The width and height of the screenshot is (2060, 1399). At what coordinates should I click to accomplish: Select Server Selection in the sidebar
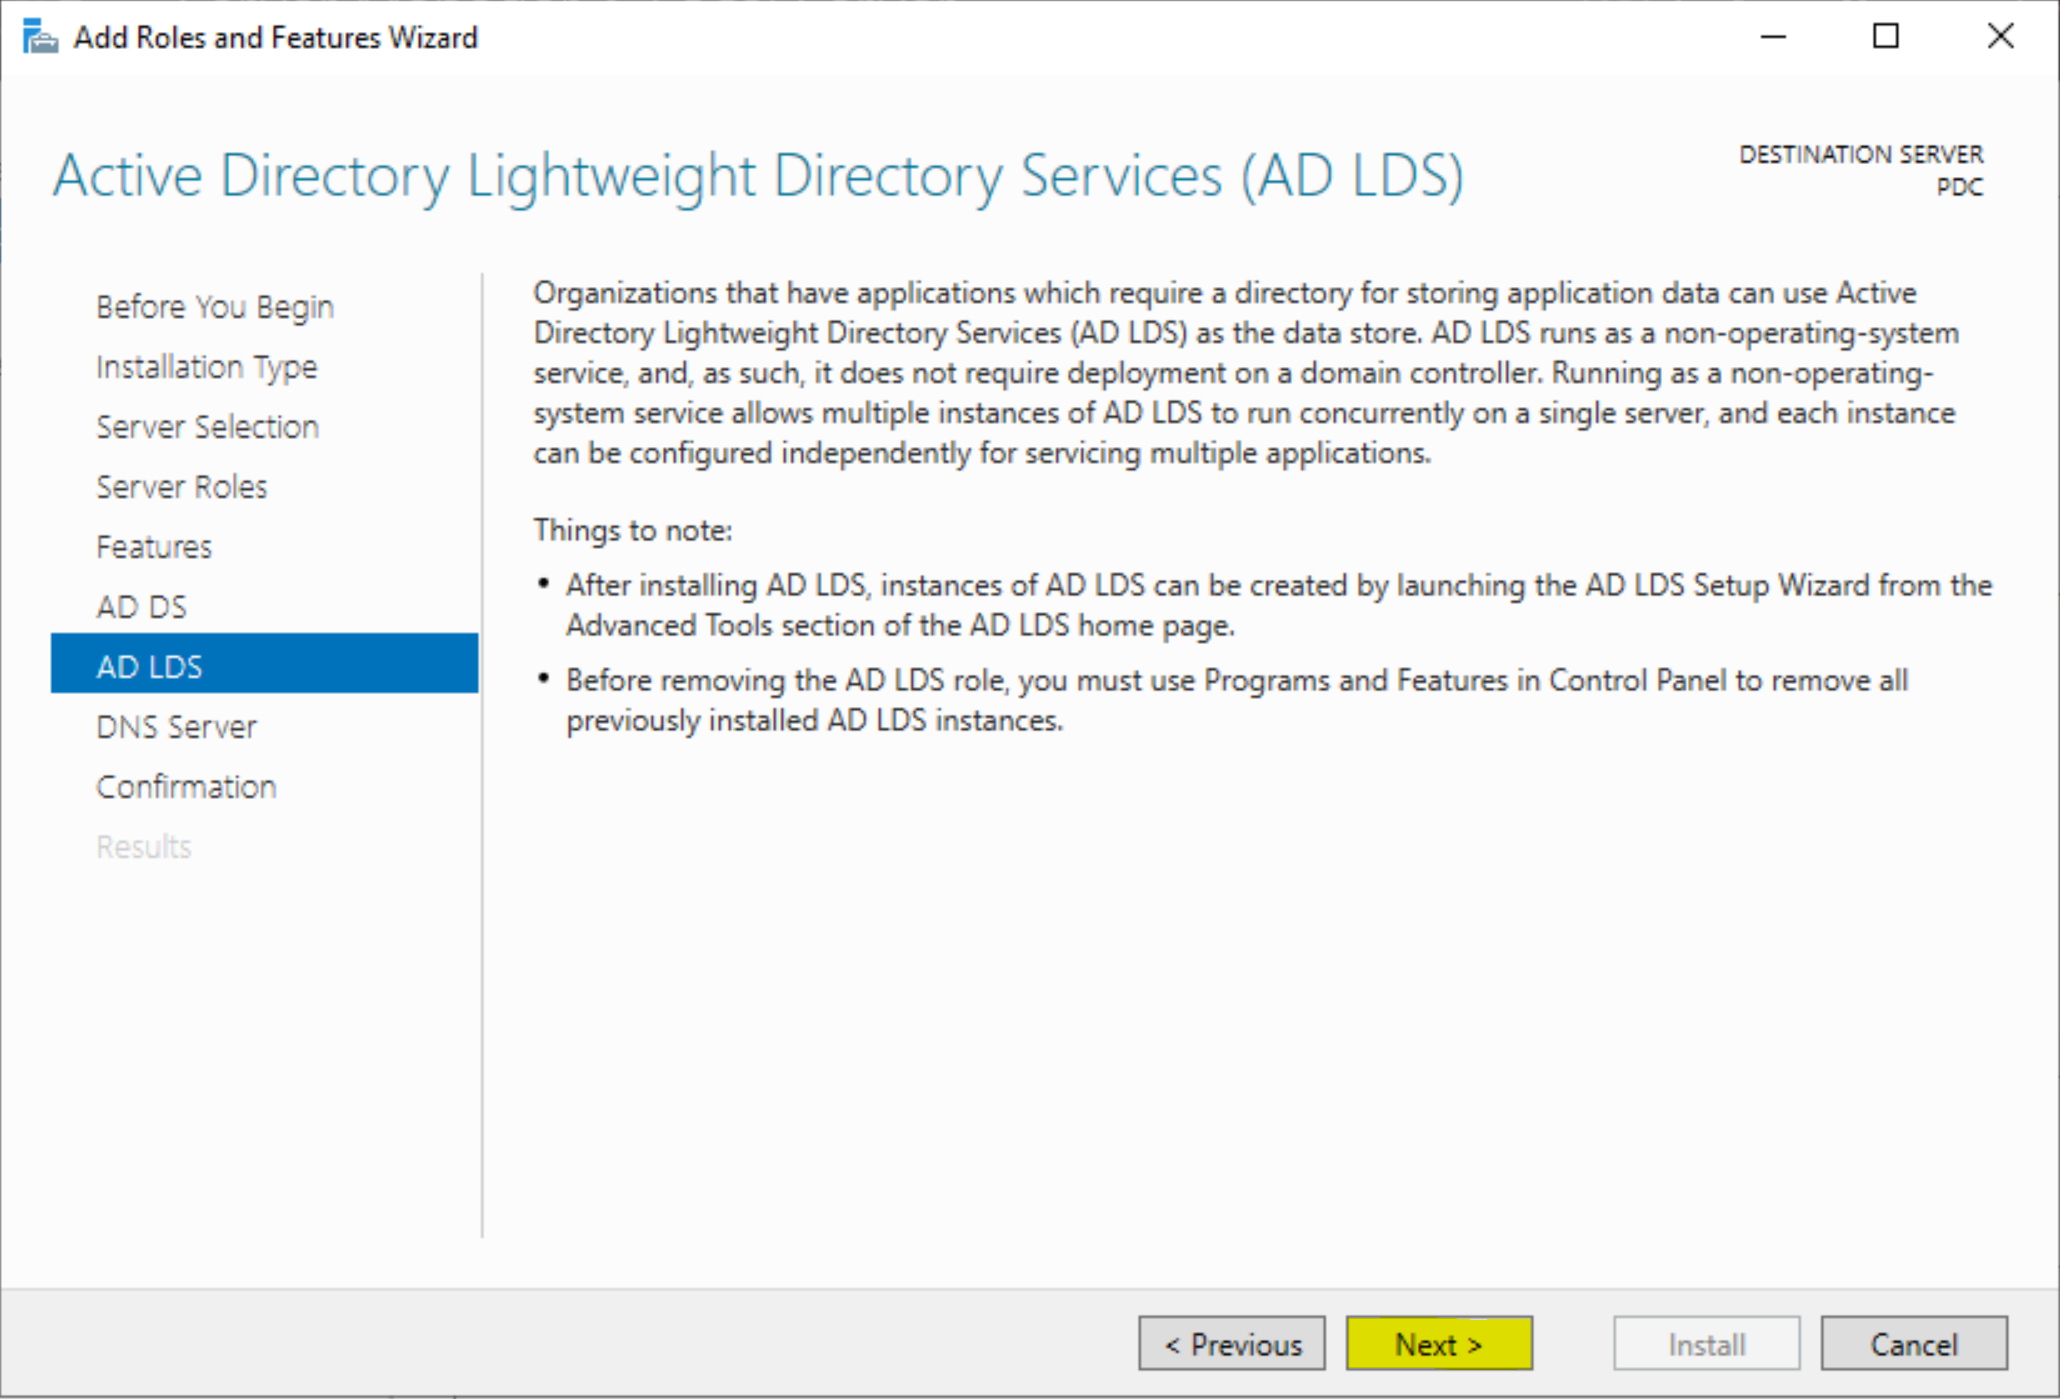click(207, 427)
